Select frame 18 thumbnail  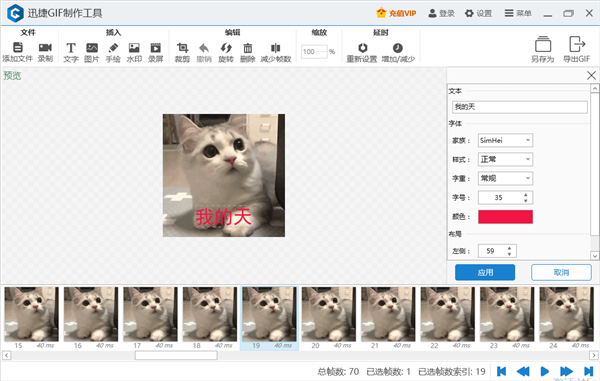click(210, 314)
